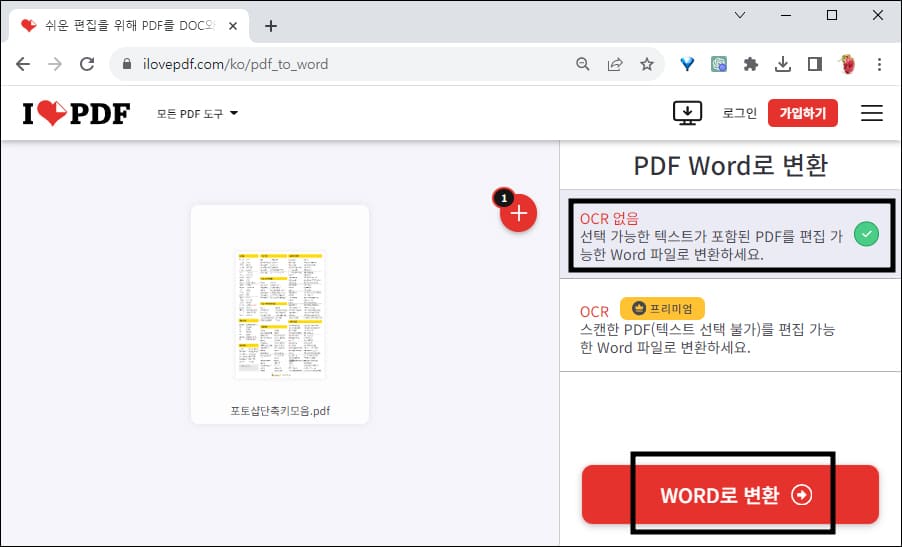
Task: Show browser downloads
Action: tap(783, 64)
